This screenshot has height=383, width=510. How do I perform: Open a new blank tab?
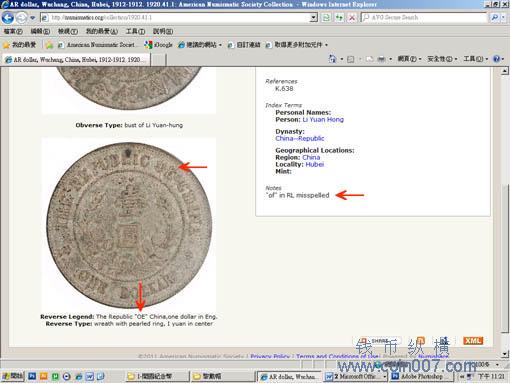point(159,60)
